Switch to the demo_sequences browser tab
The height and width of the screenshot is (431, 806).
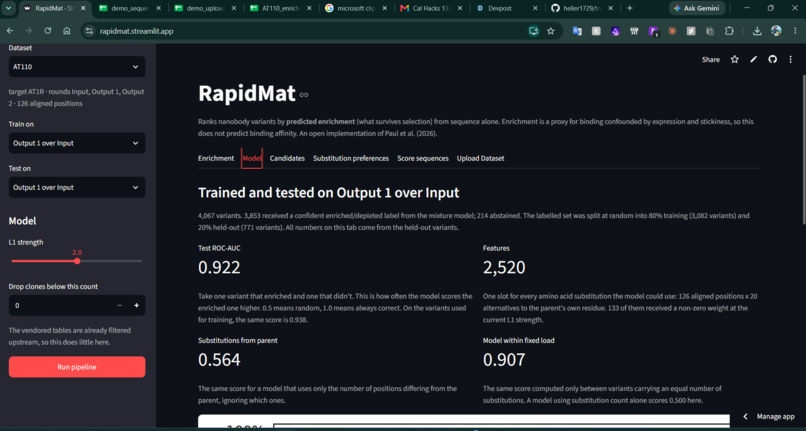click(x=131, y=8)
